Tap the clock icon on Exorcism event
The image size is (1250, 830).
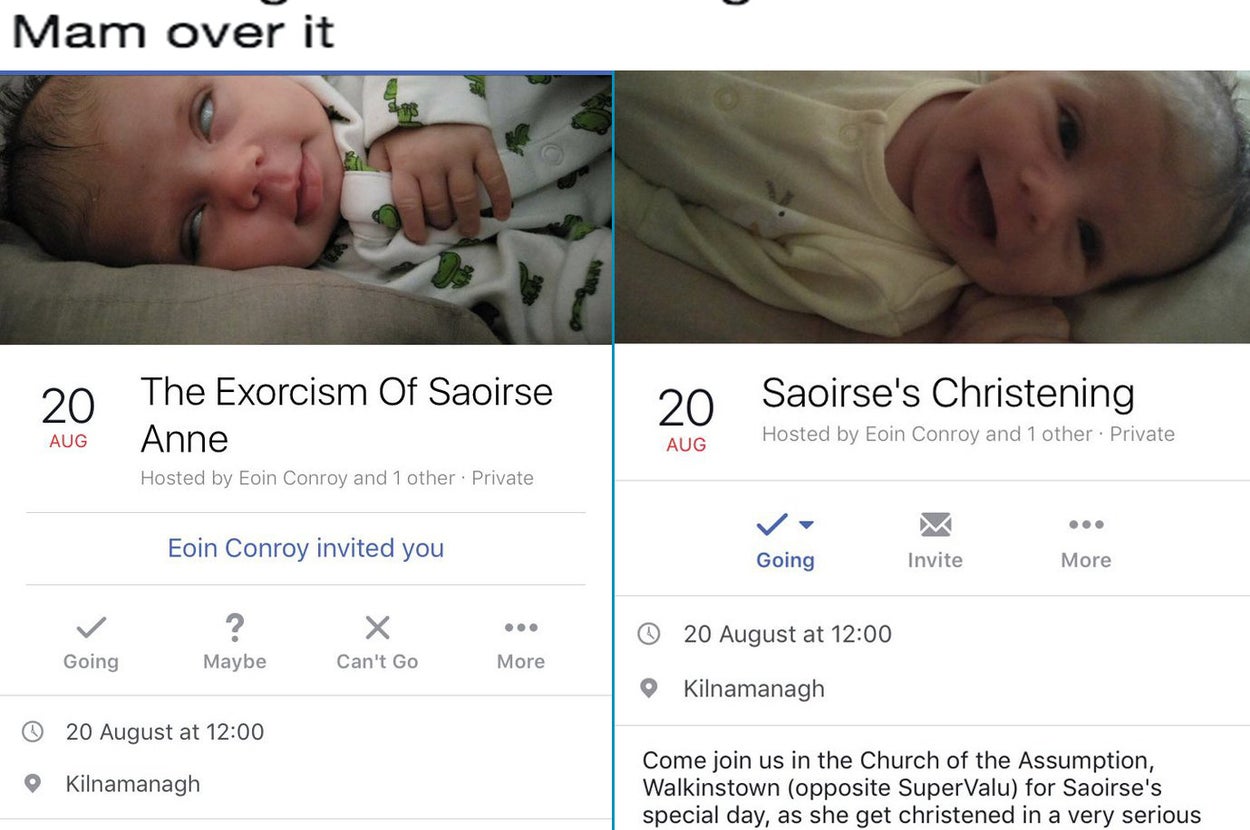[x=33, y=732]
